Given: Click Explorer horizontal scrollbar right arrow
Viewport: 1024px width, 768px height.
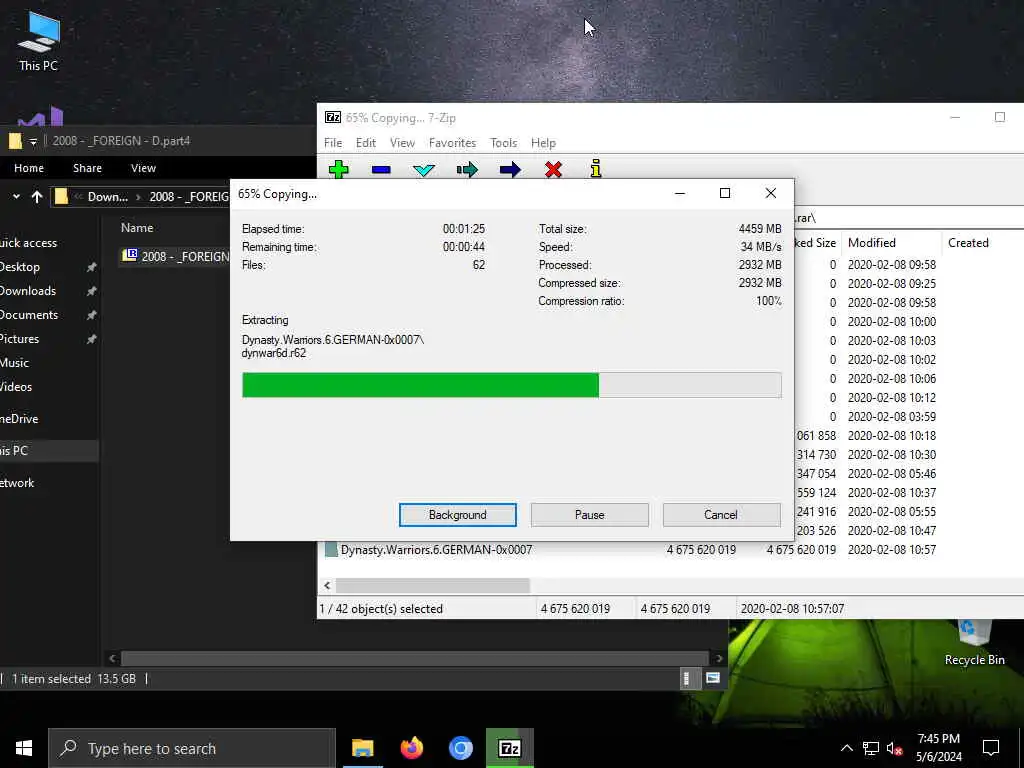Looking at the screenshot, I should (719, 658).
